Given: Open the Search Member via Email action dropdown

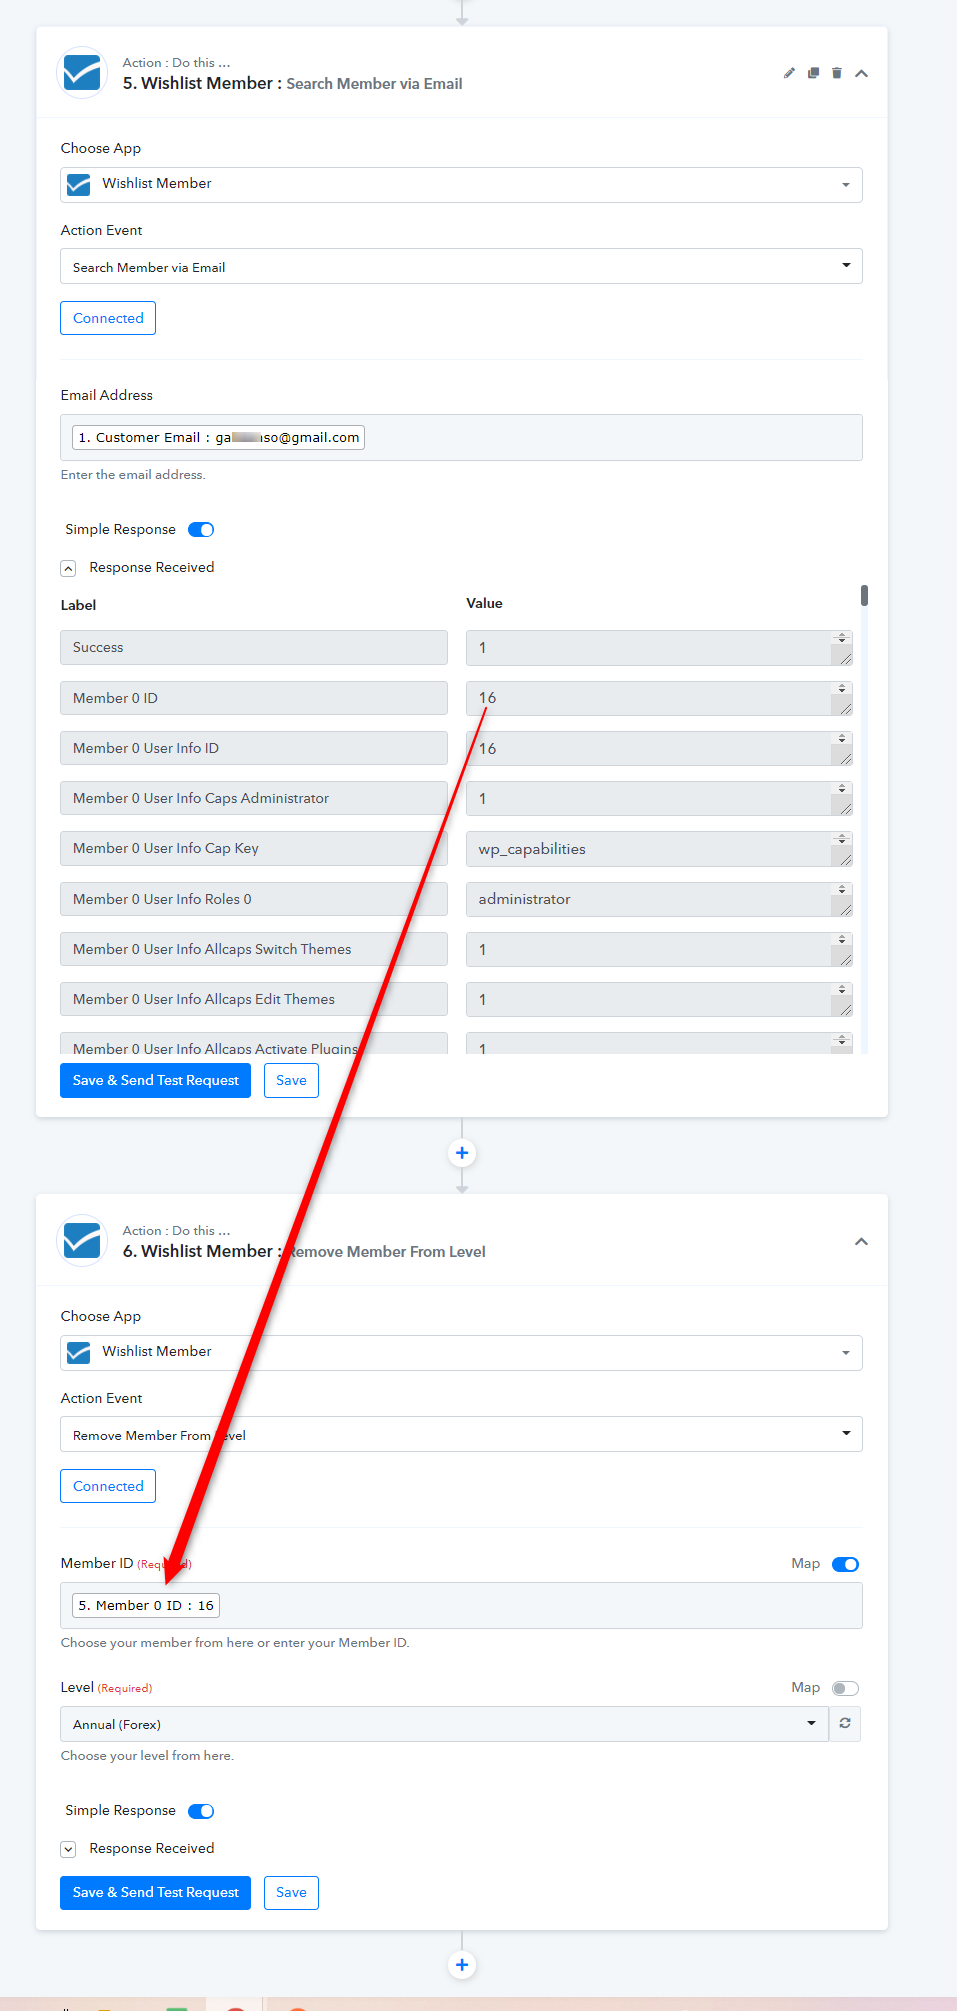Looking at the screenshot, I should (x=461, y=266).
